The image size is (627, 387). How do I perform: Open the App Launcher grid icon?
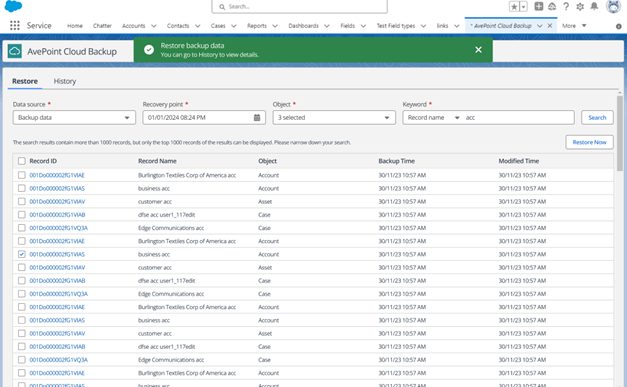click(15, 26)
